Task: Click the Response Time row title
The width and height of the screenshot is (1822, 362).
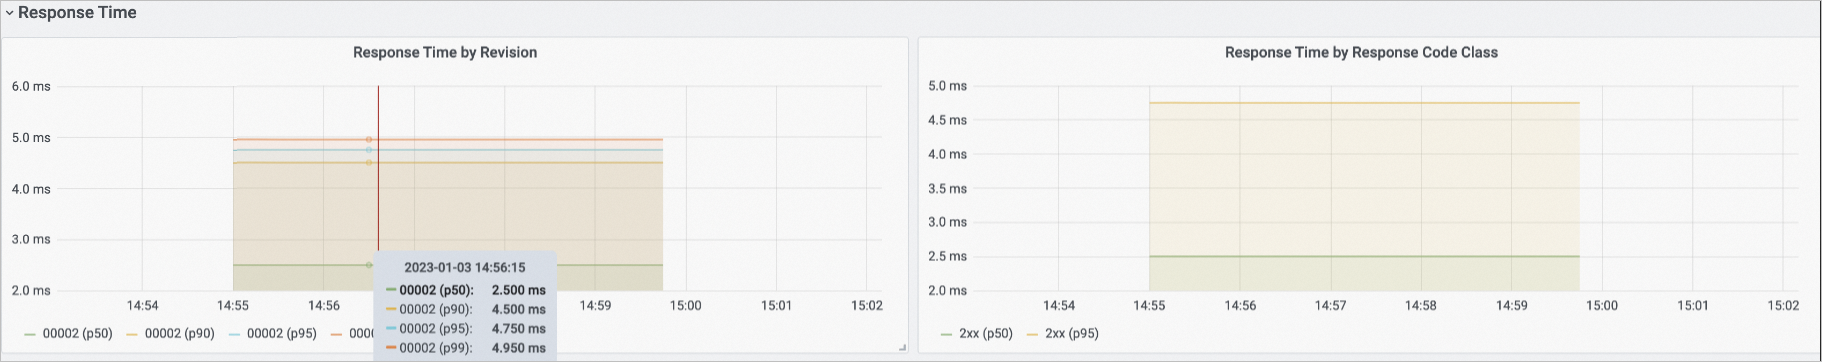Action: click(77, 13)
